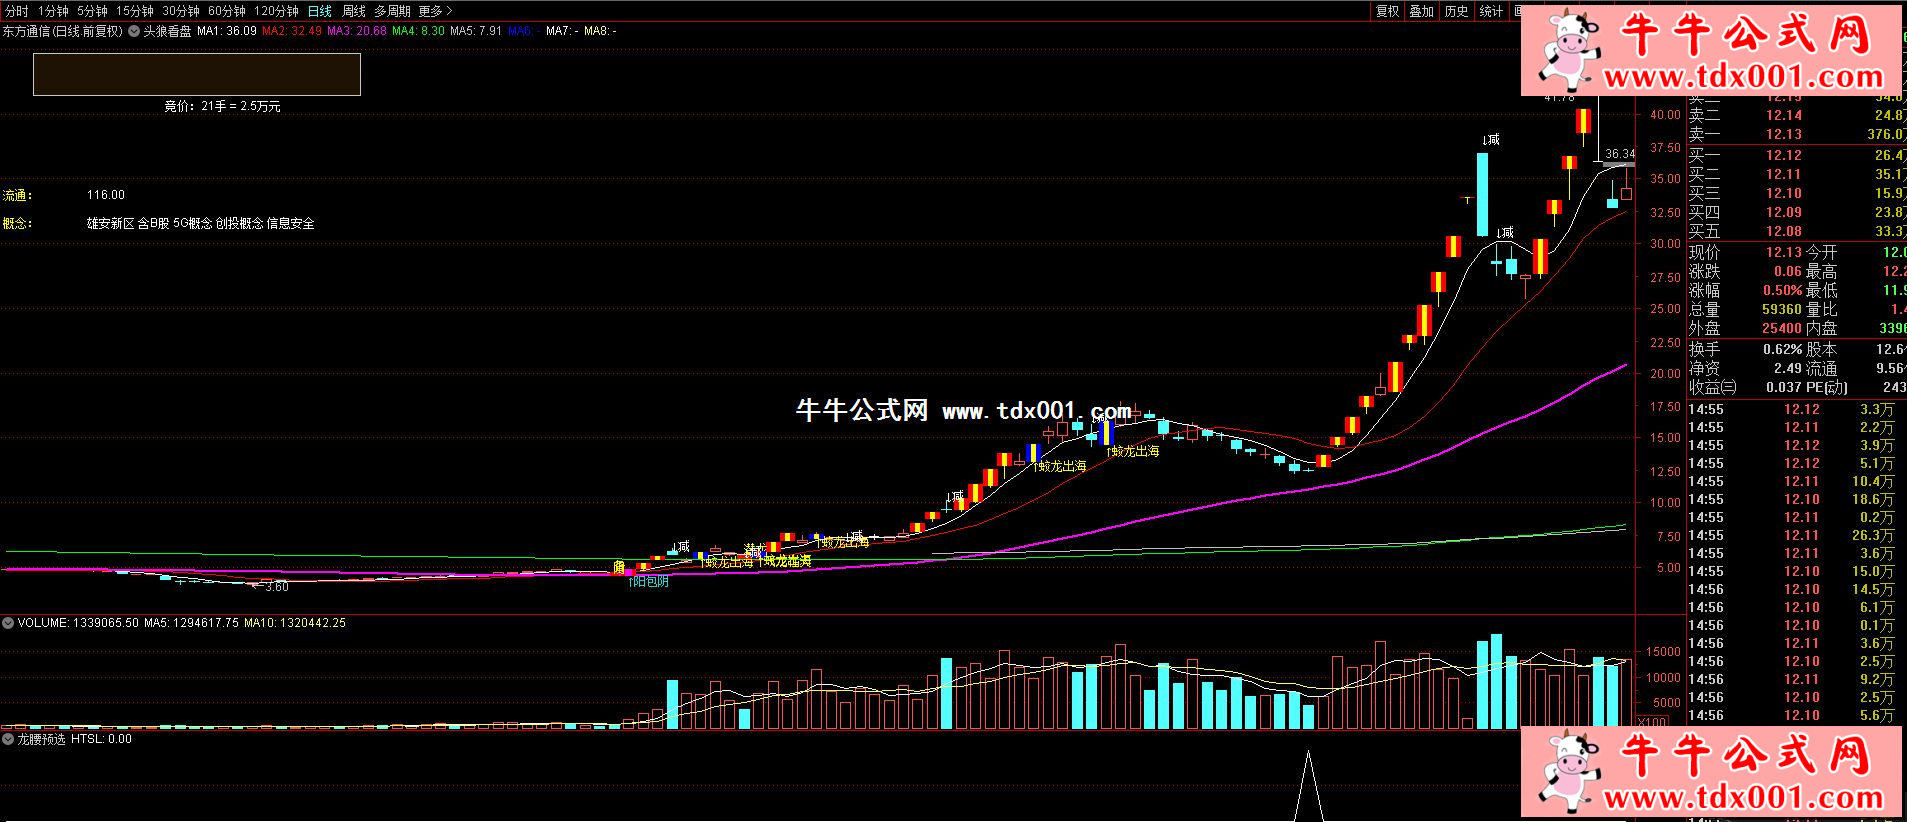Select the 日线 daily chart tab
Screen dimensions: 1907x822
(319, 11)
